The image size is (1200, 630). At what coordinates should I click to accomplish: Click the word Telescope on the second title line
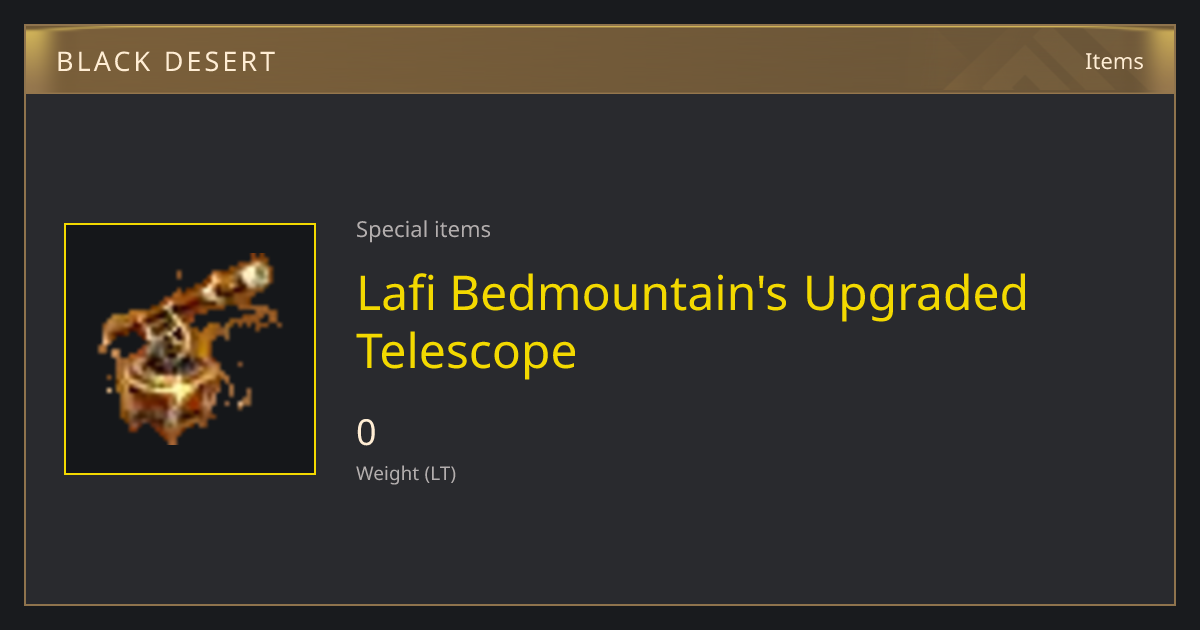pos(467,353)
